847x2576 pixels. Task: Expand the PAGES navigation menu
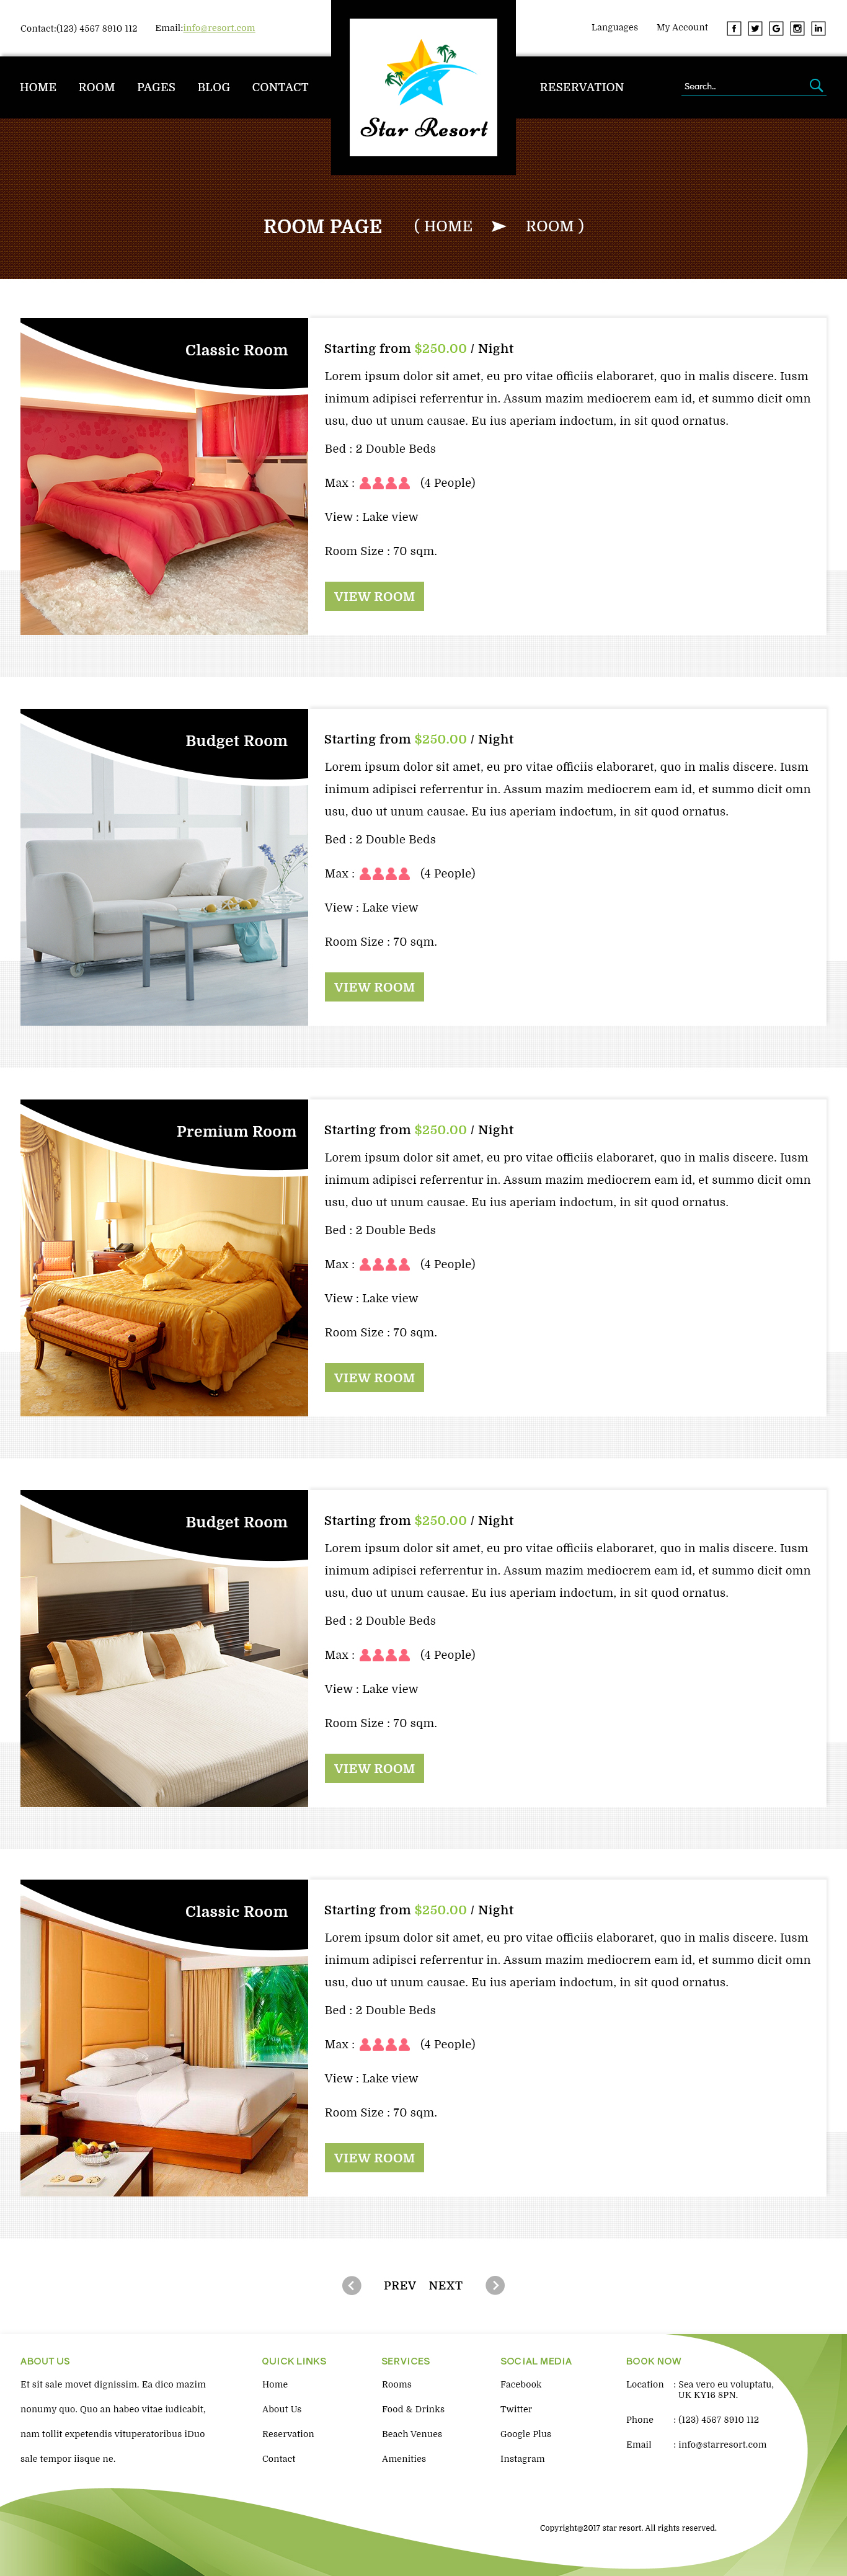coord(156,87)
